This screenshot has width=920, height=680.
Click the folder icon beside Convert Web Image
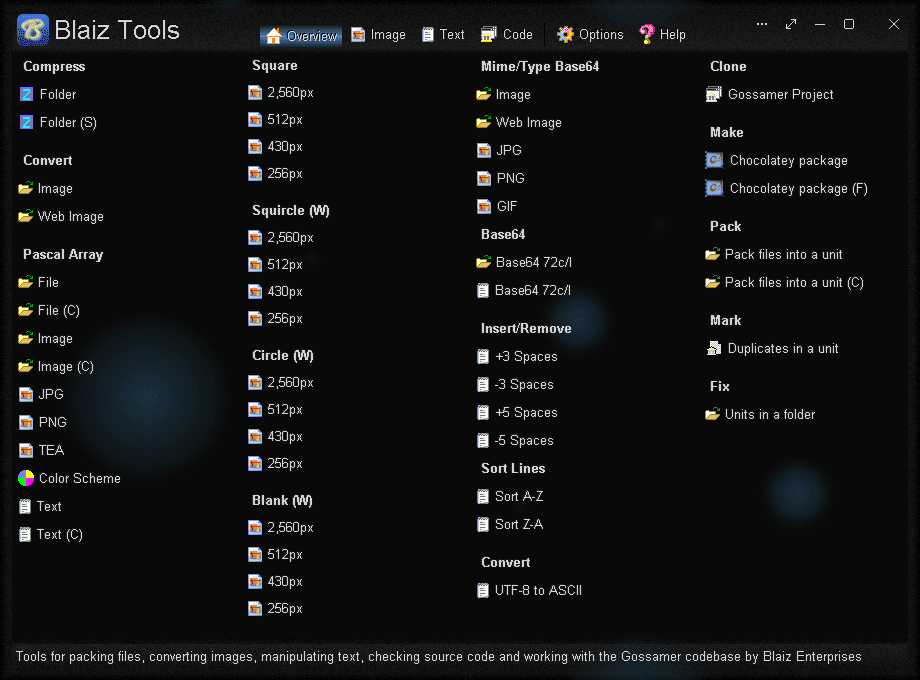(x=25, y=216)
